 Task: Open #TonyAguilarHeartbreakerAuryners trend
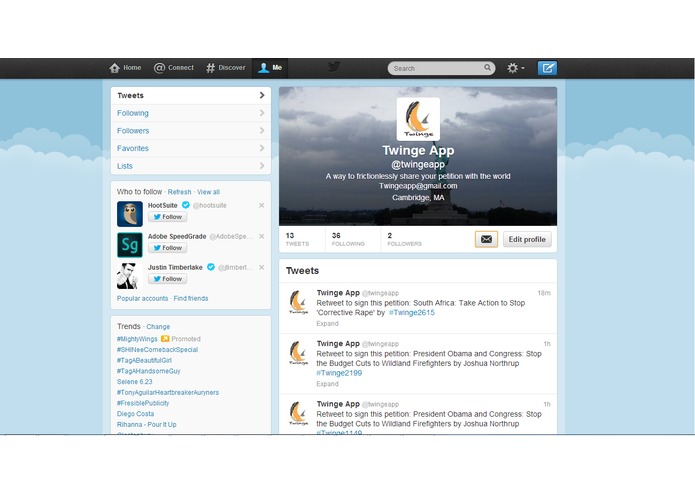pos(168,392)
